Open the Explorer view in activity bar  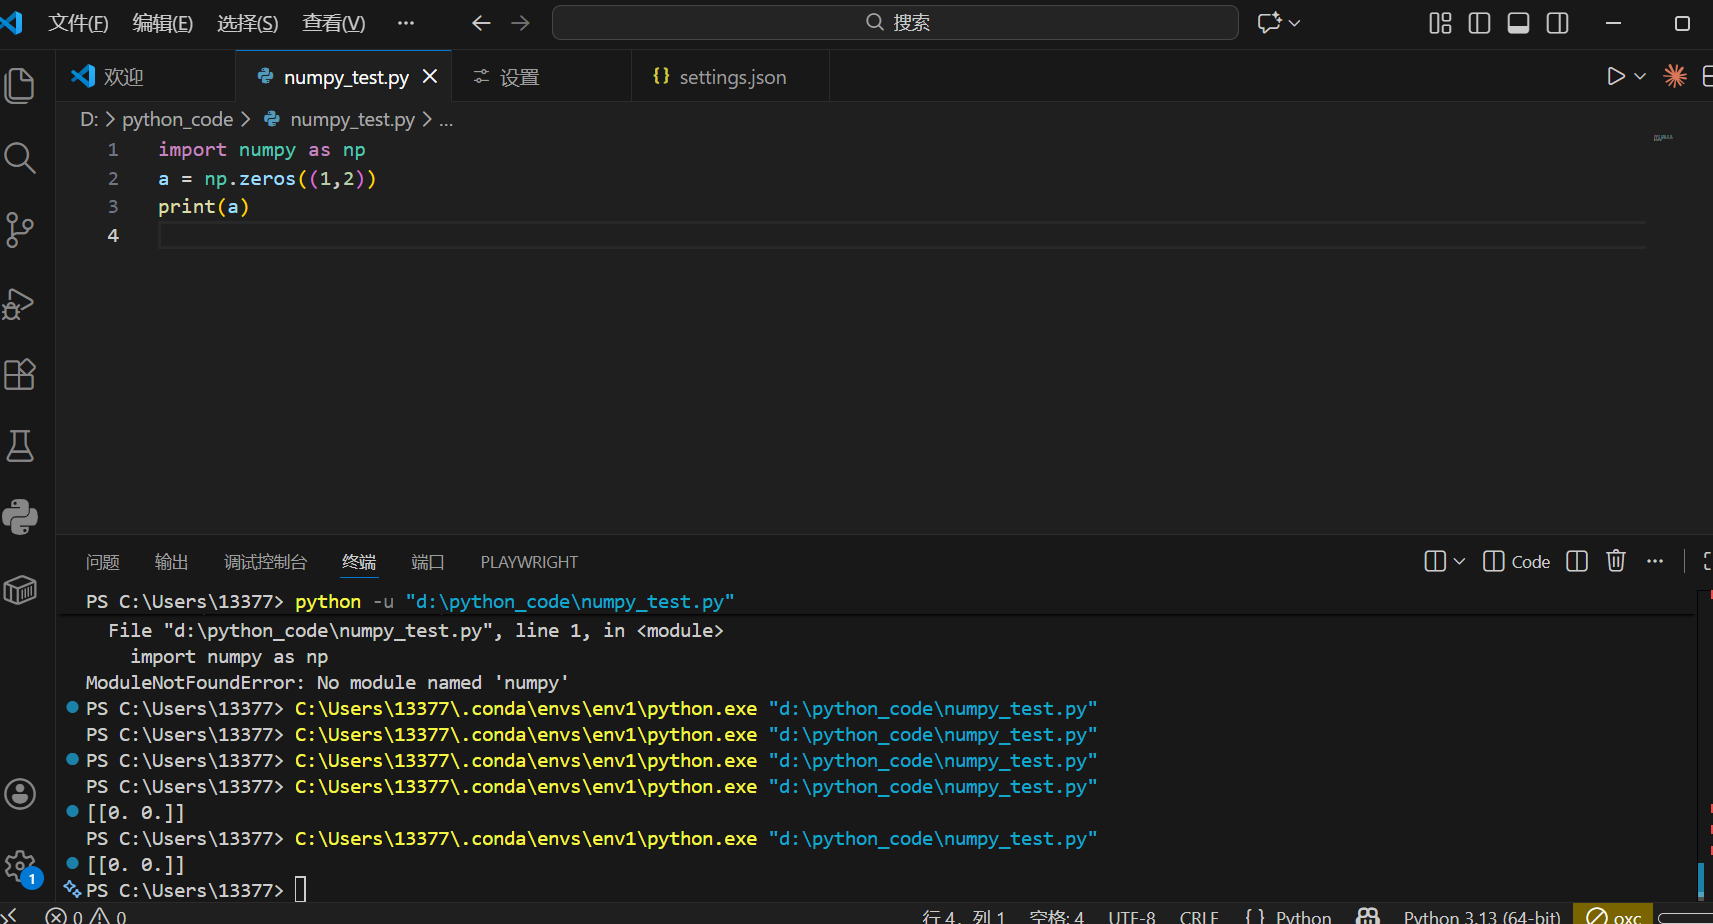click(x=20, y=86)
